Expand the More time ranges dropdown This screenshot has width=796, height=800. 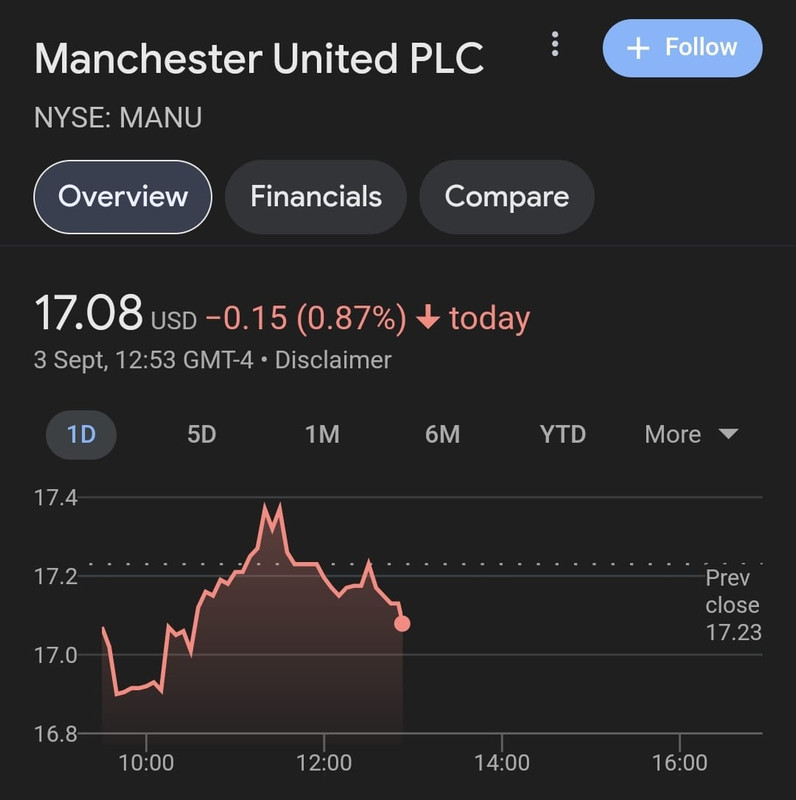[x=691, y=434]
